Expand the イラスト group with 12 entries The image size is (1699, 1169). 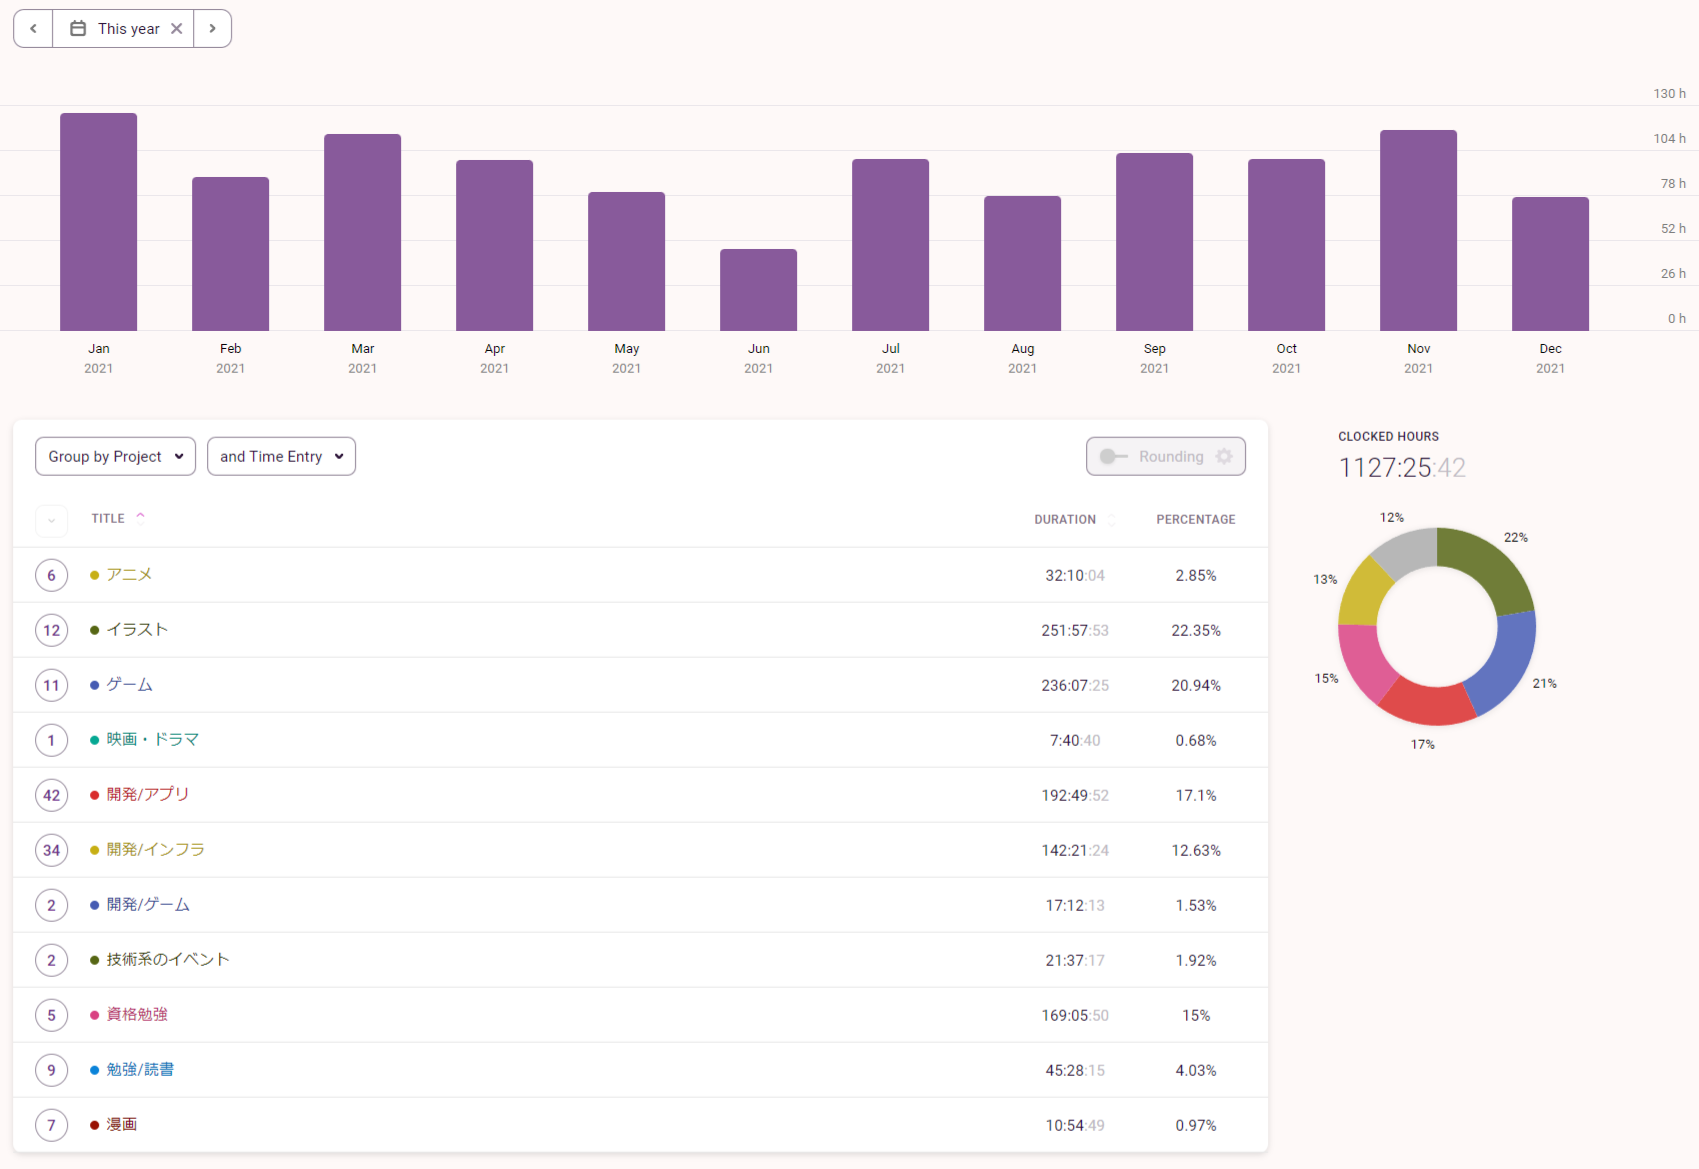click(x=52, y=630)
